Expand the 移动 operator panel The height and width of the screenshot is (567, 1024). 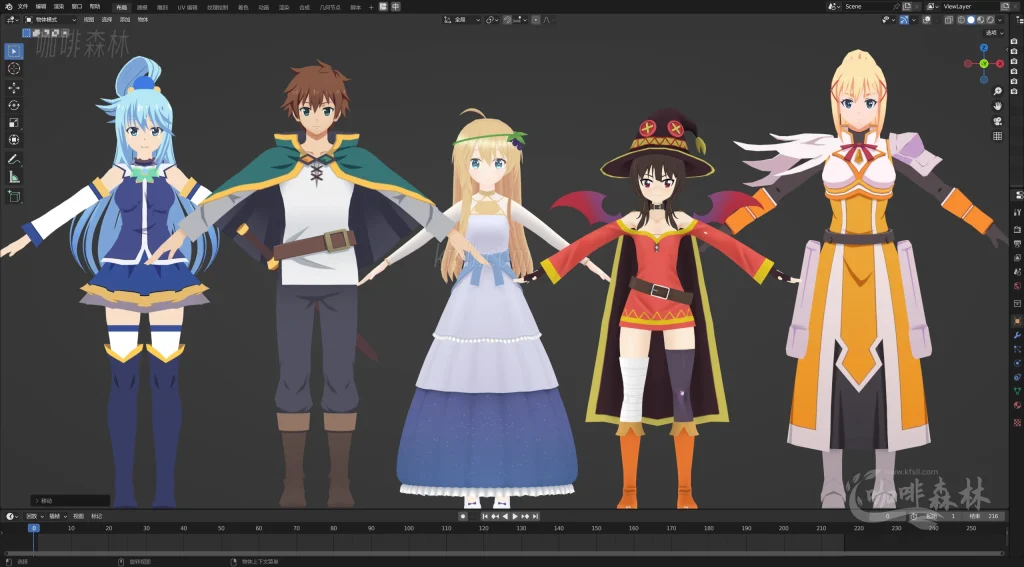click(71, 500)
